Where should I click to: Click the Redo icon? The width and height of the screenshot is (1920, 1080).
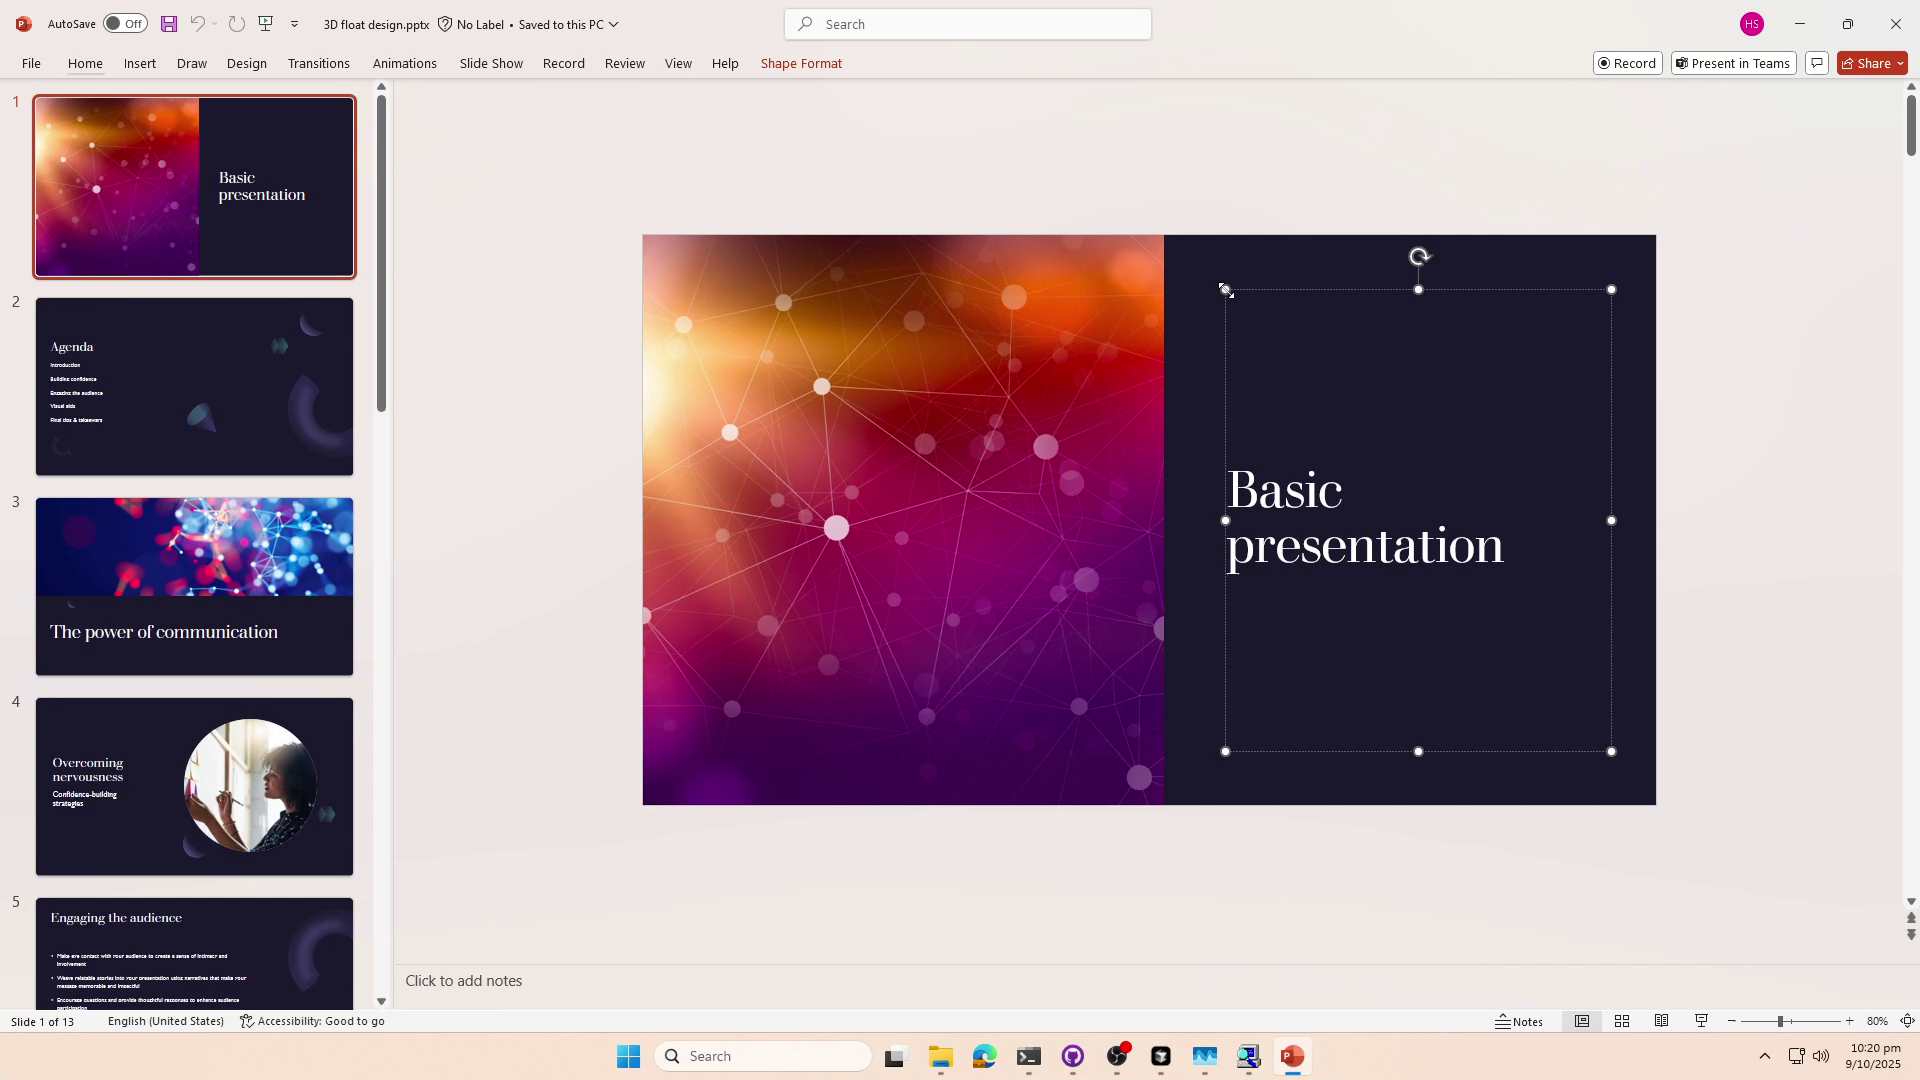point(236,23)
